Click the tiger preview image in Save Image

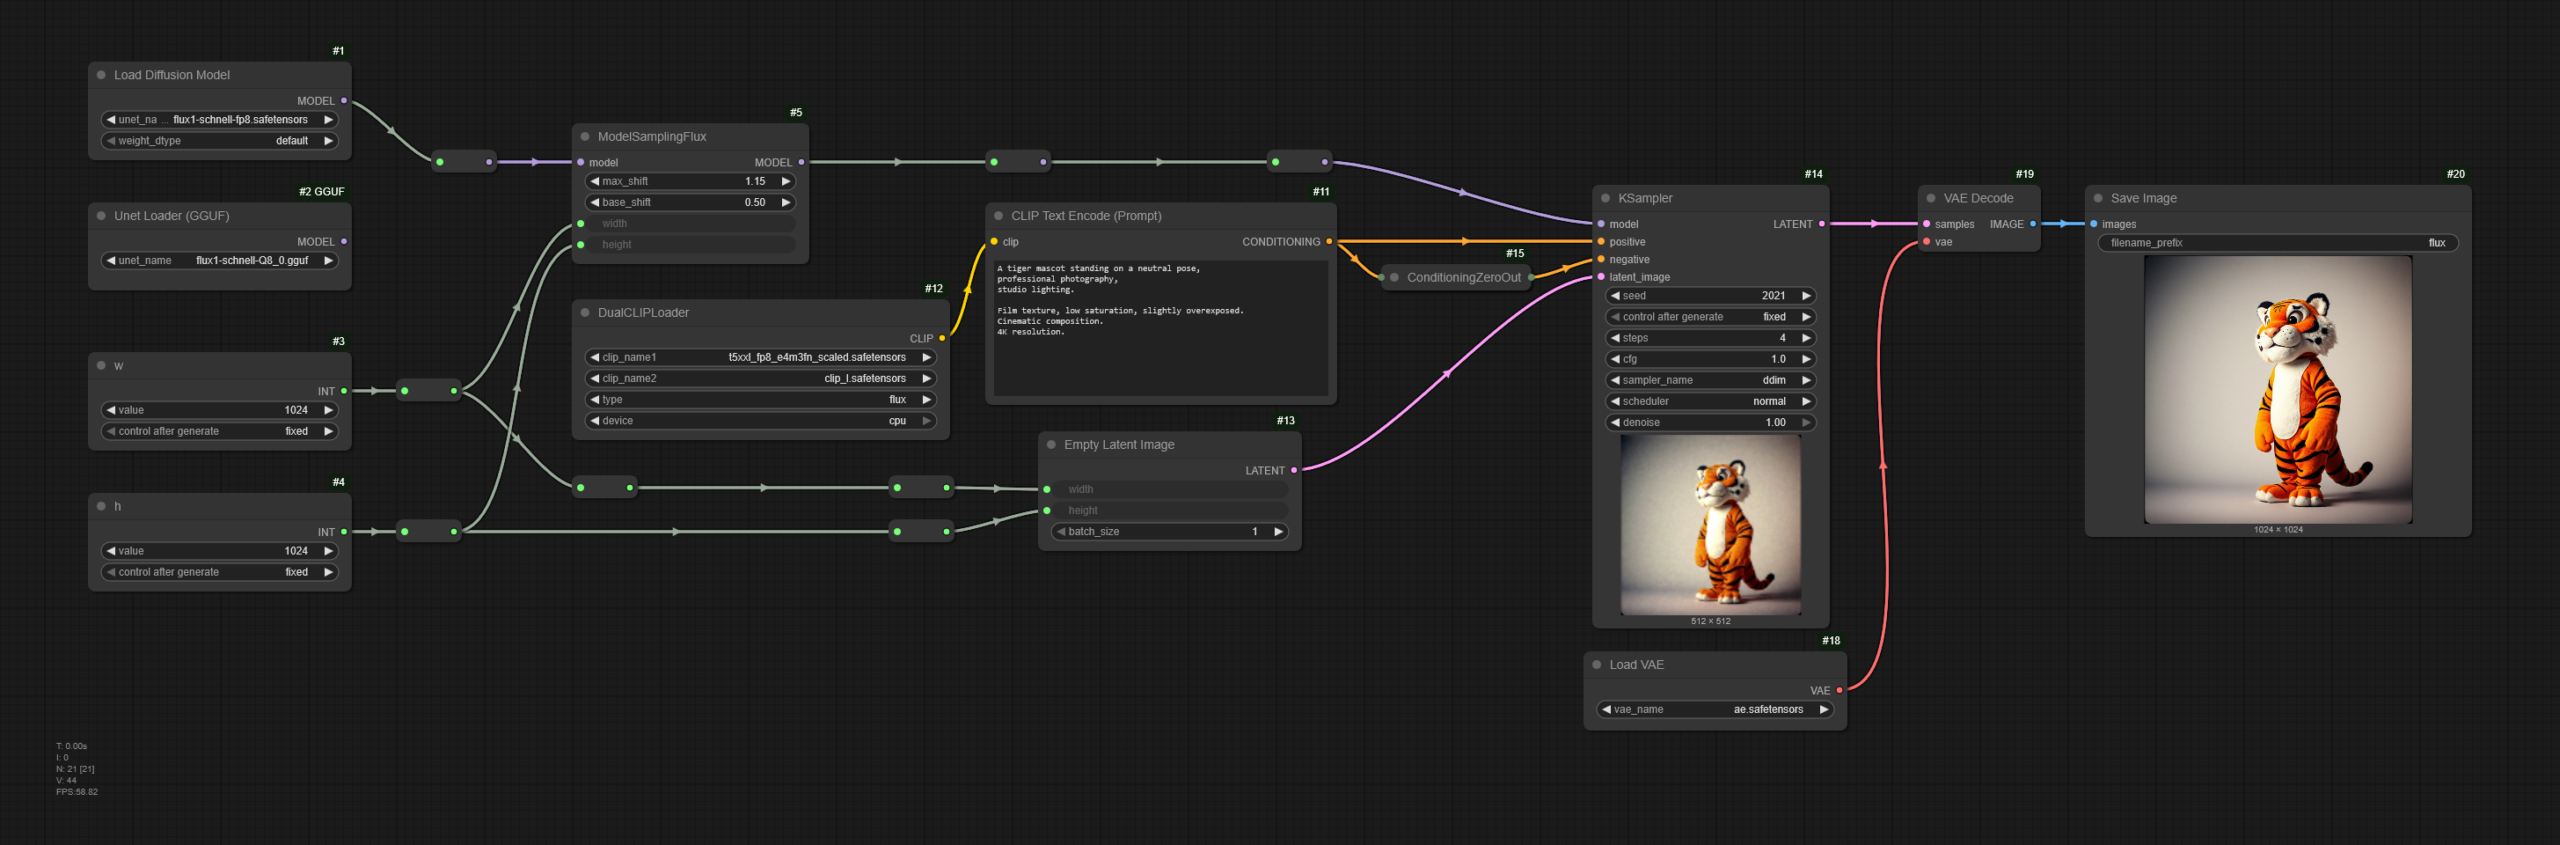pyautogui.click(x=2278, y=390)
